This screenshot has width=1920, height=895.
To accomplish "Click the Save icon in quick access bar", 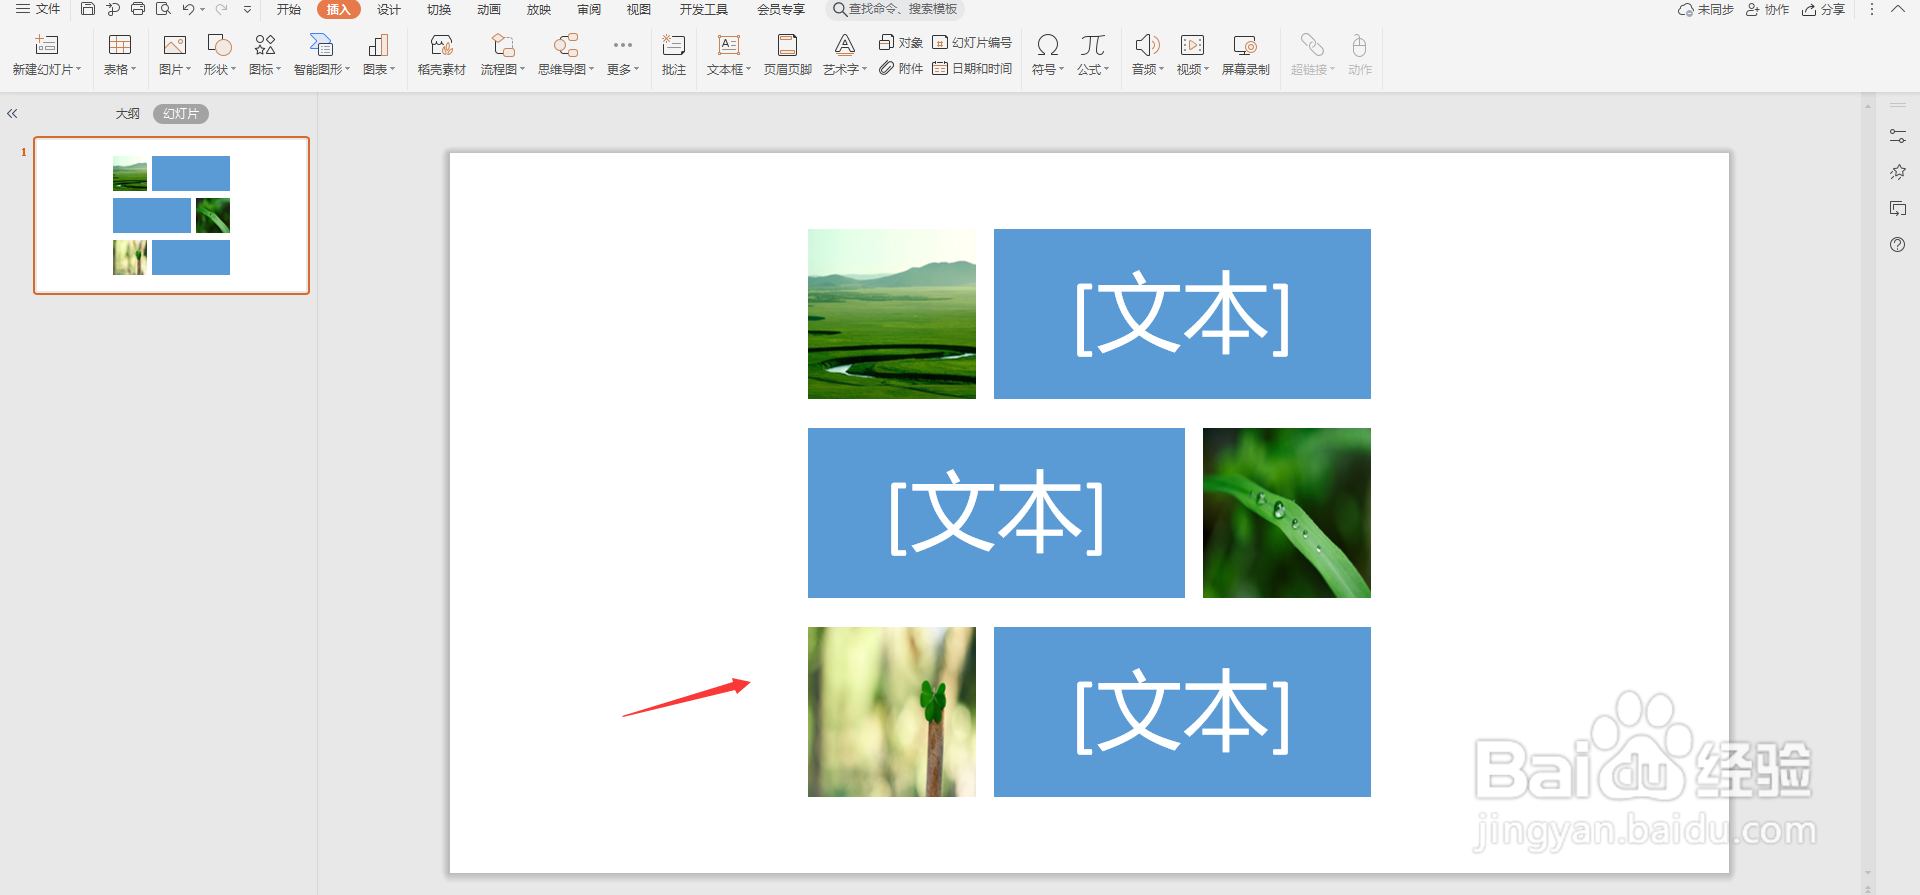I will pyautogui.click(x=88, y=9).
